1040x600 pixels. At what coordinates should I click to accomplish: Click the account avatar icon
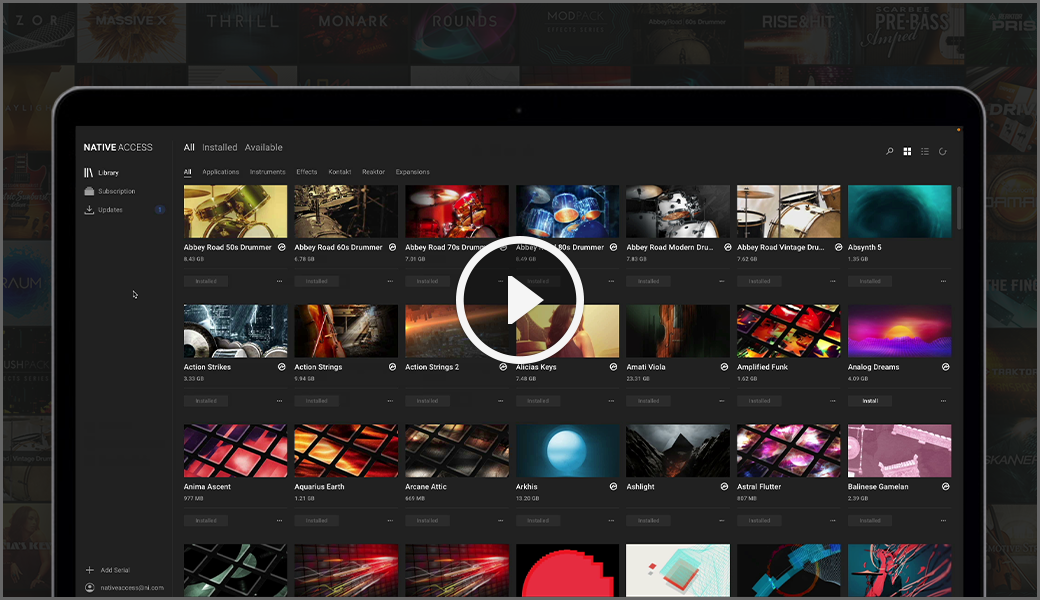tap(90, 587)
